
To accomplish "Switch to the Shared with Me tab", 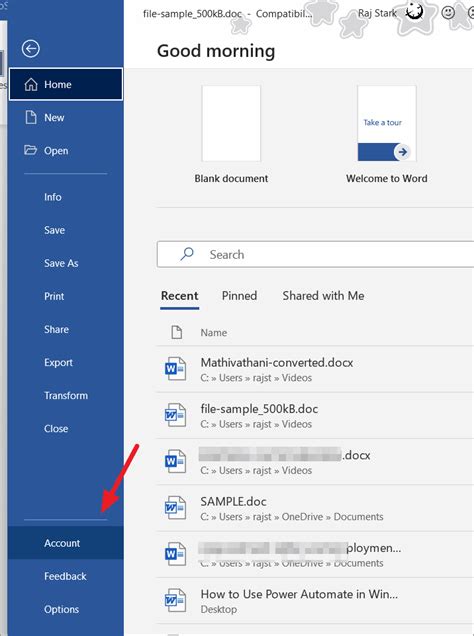I will pyautogui.click(x=323, y=296).
